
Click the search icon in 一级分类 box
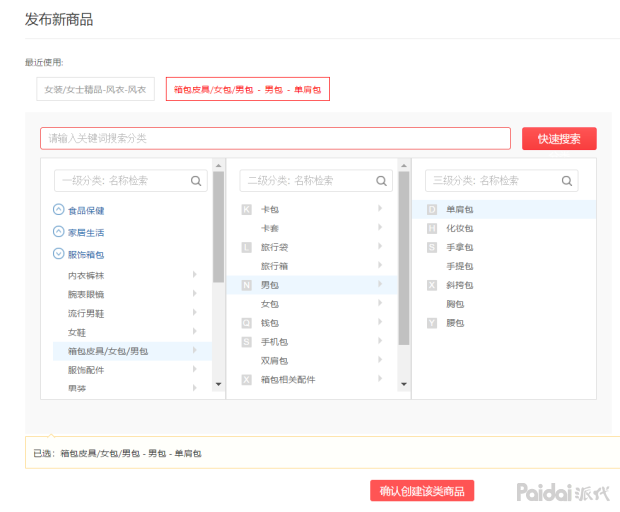196,181
